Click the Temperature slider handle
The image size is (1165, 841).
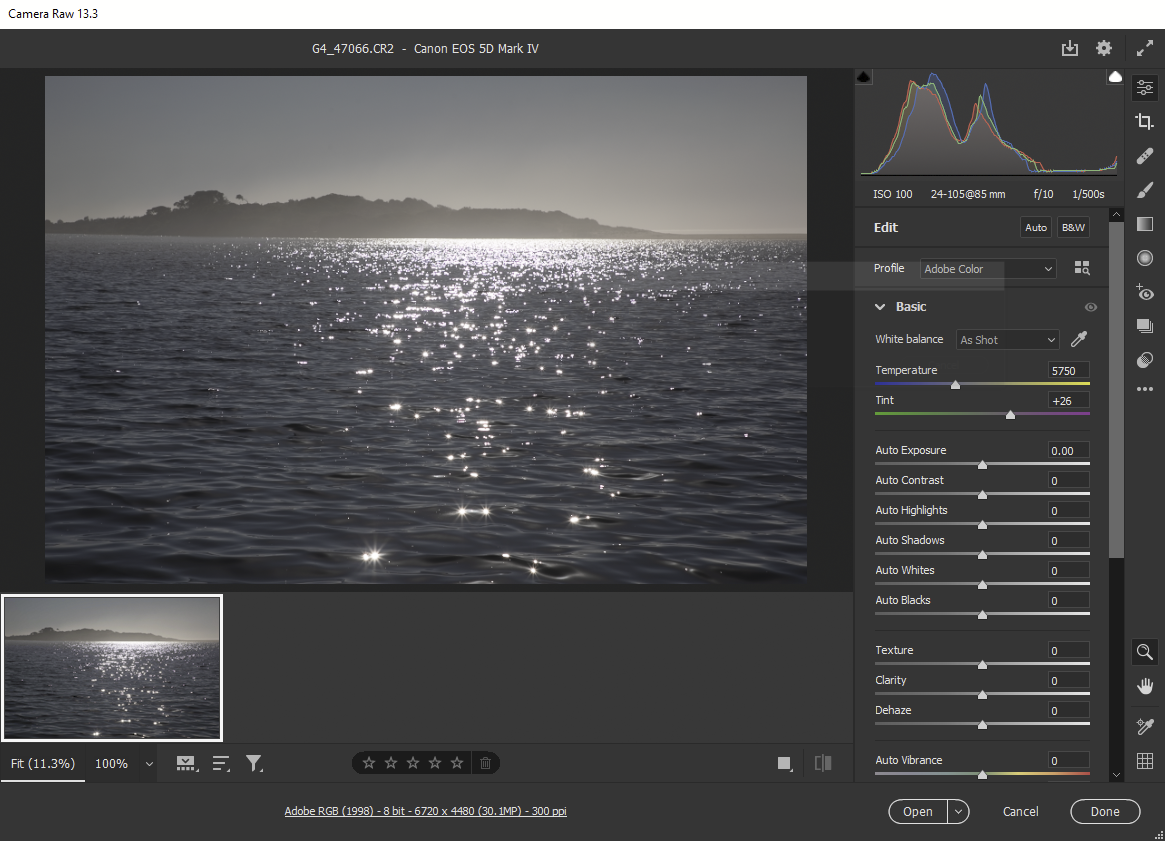tap(955, 385)
